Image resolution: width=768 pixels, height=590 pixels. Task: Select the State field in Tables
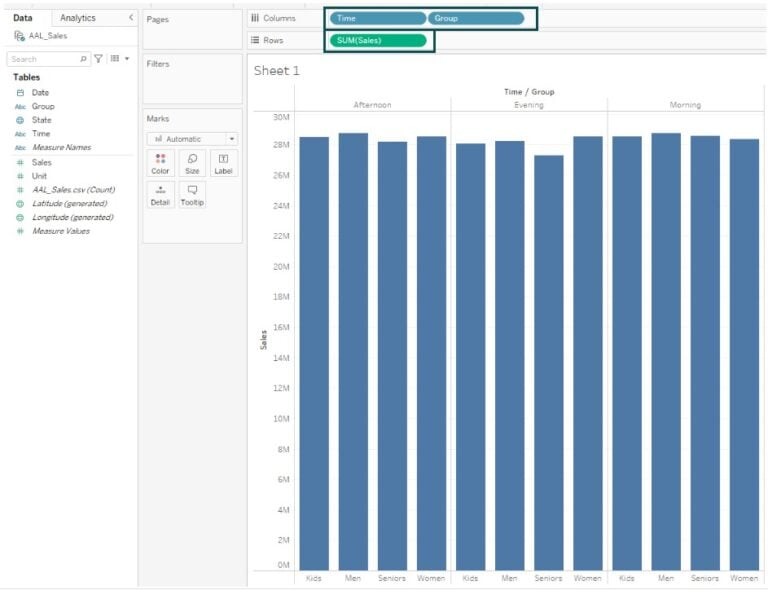tap(41, 120)
